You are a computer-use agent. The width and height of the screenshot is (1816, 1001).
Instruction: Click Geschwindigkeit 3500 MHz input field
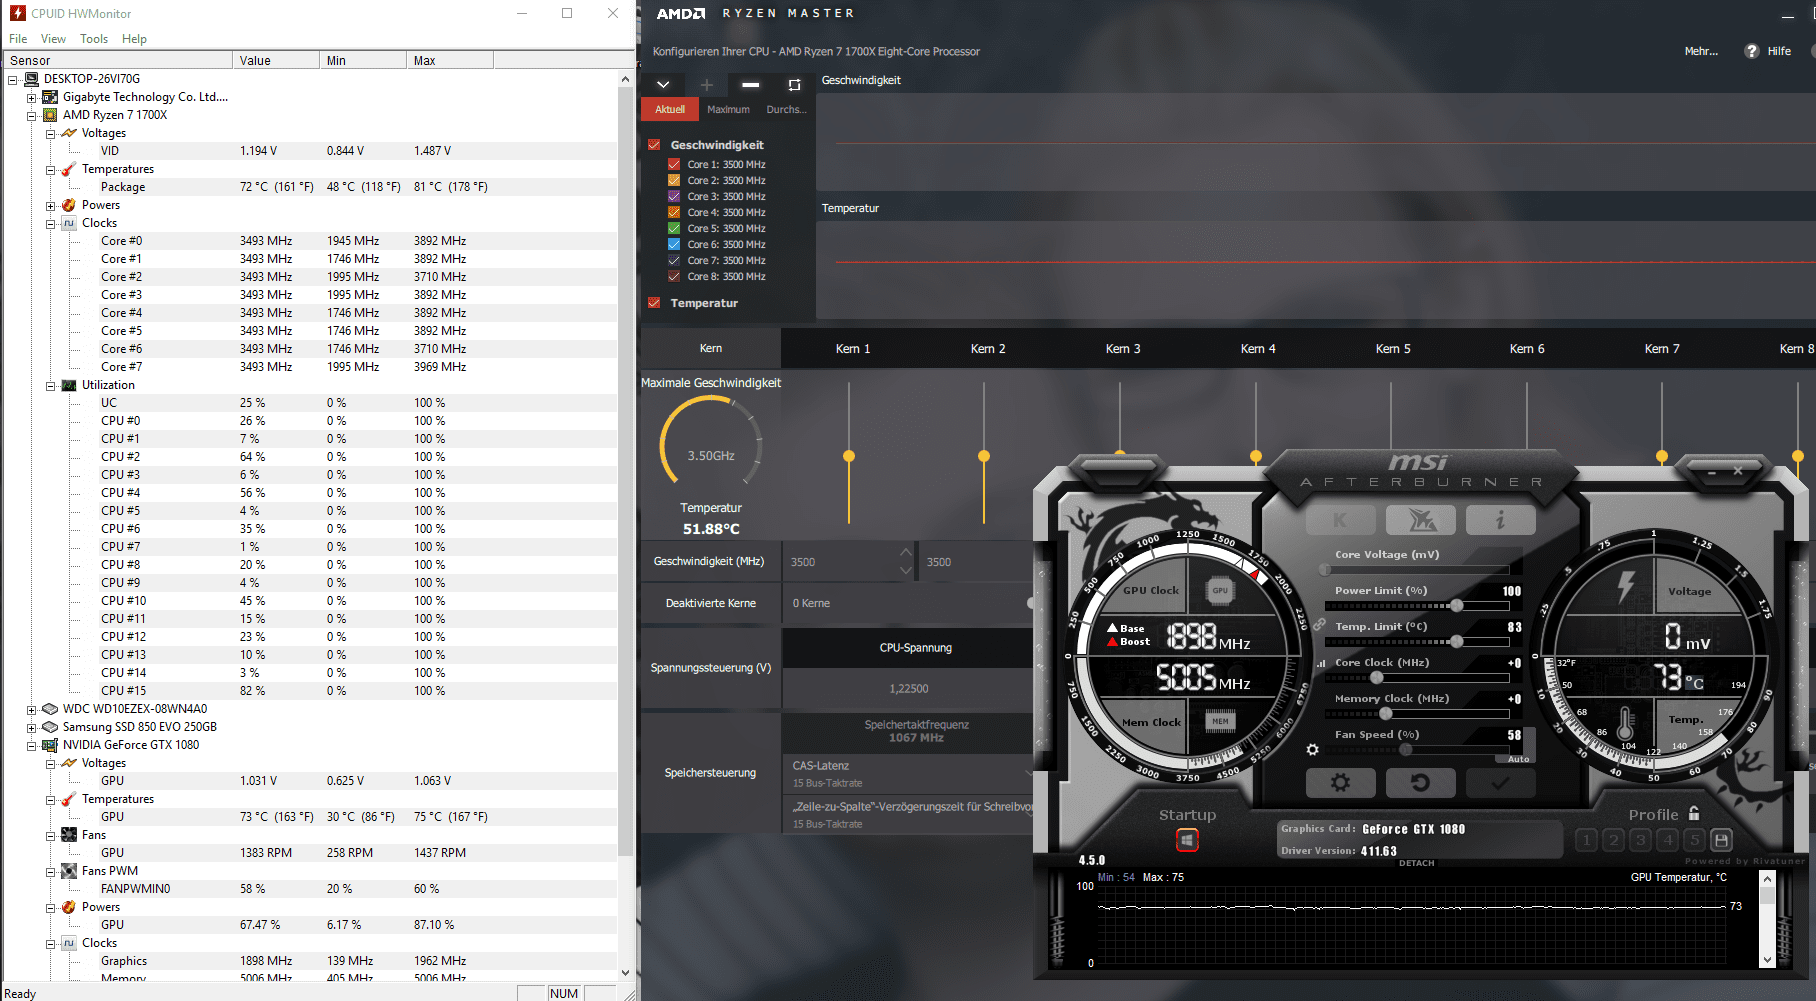point(850,562)
